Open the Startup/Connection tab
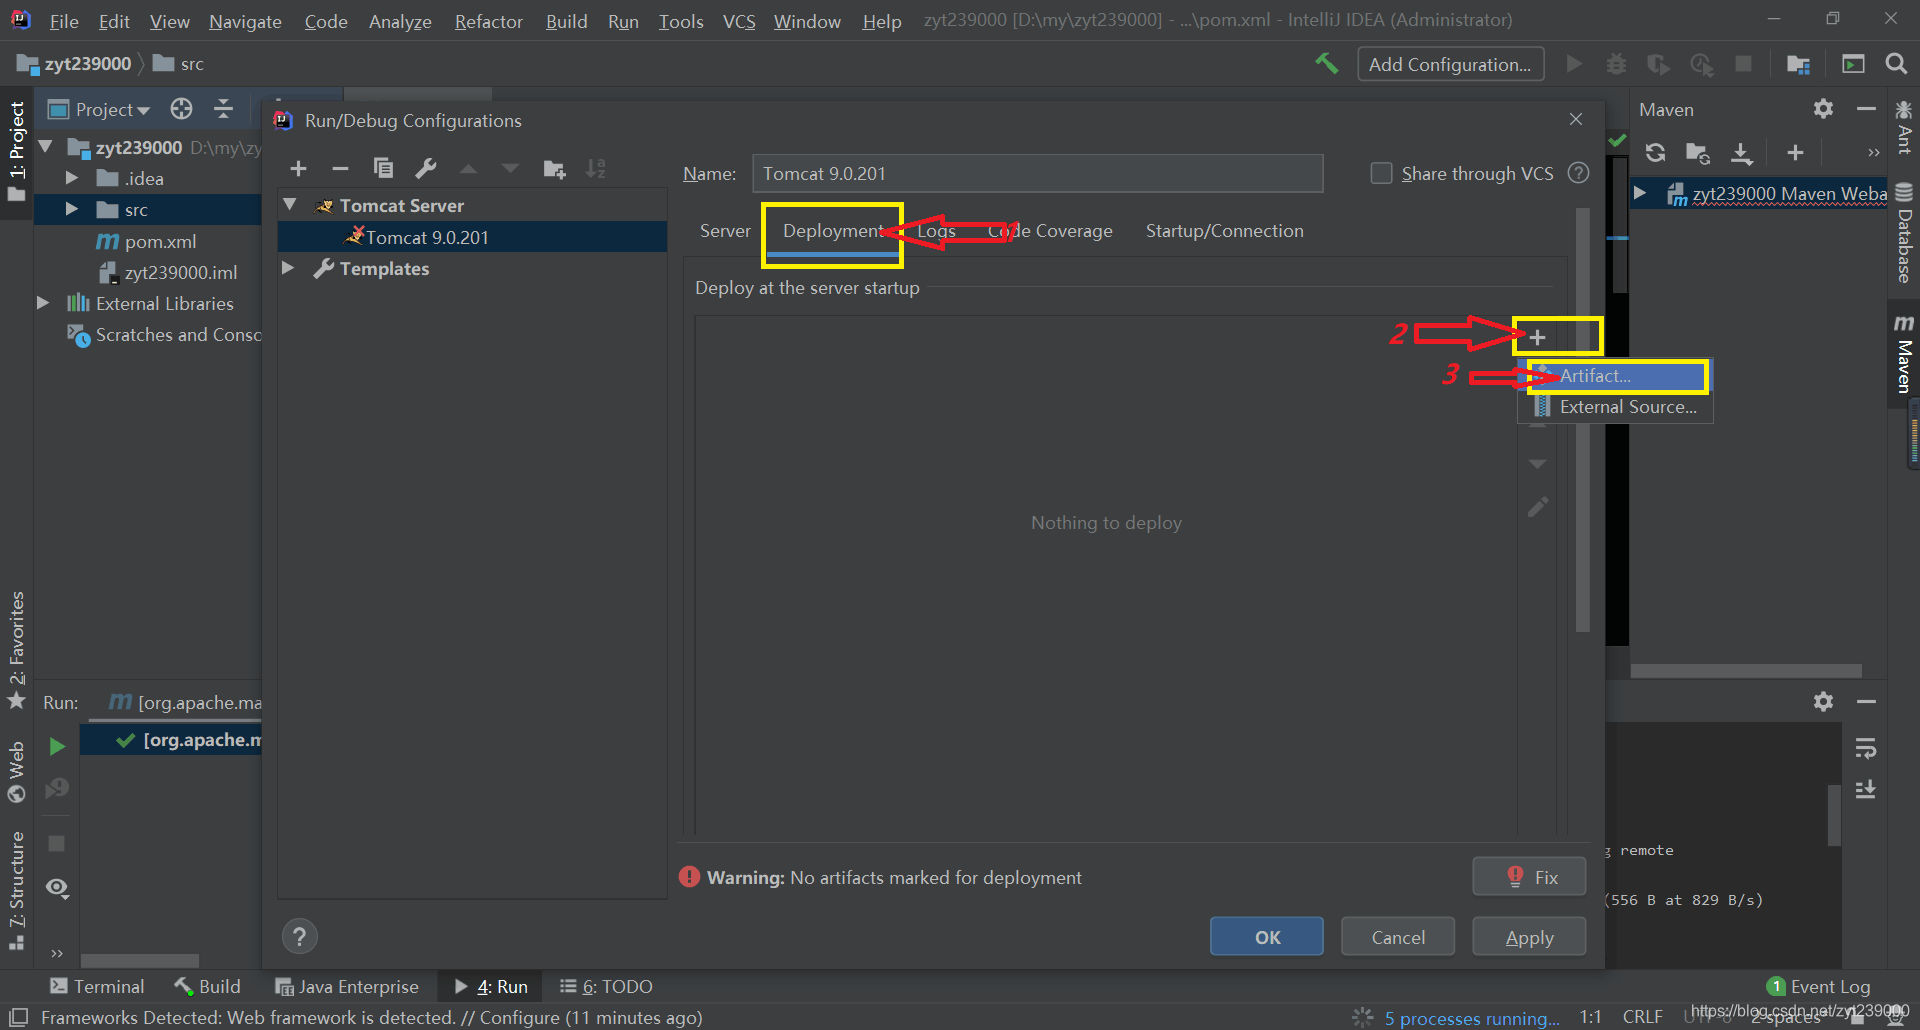 point(1224,231)
